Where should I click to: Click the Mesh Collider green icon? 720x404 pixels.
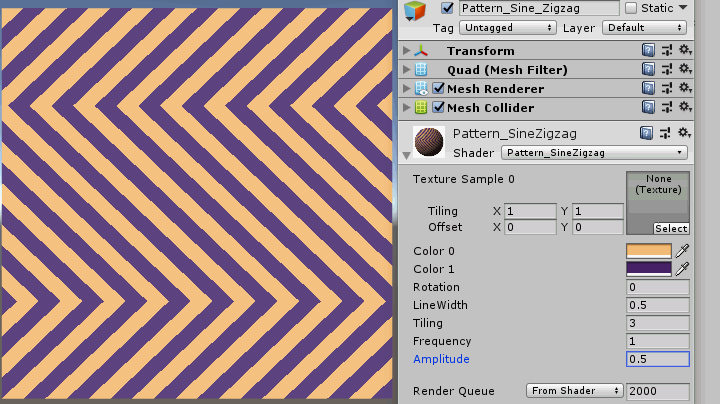pyautogui.click(x=421, y=107)
